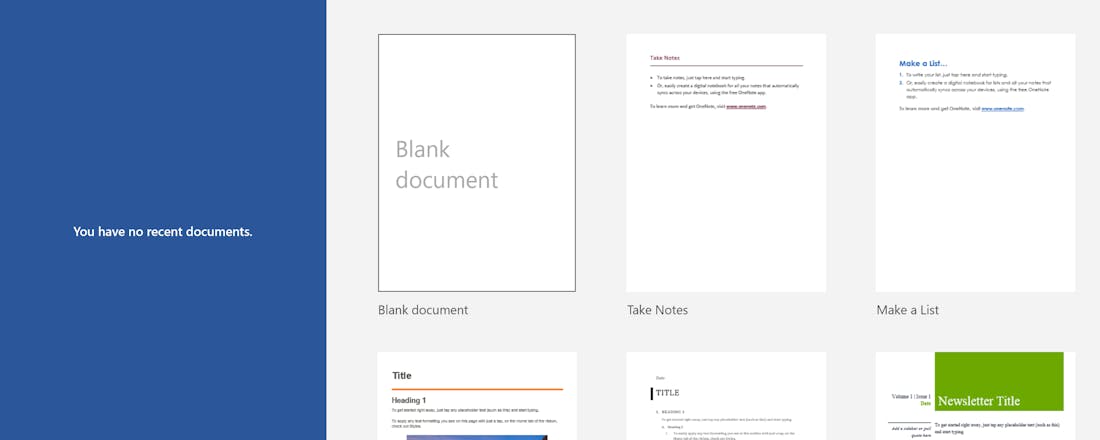The width and height of the screenshot is (1100, 440).
Task: Click "You have no recent documents" message
Action: (163, 231)
